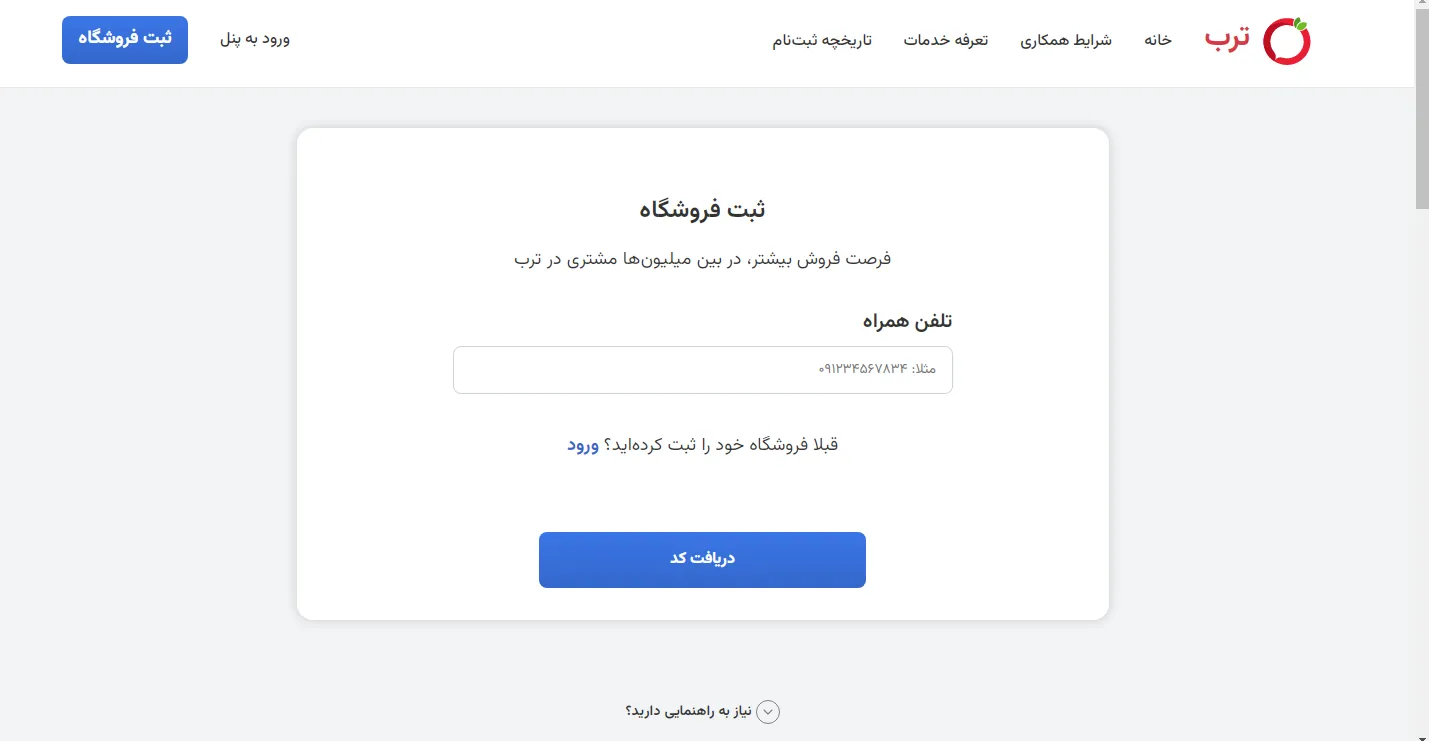Click the blue ثبت فروشگاه header button

[125, 40]
